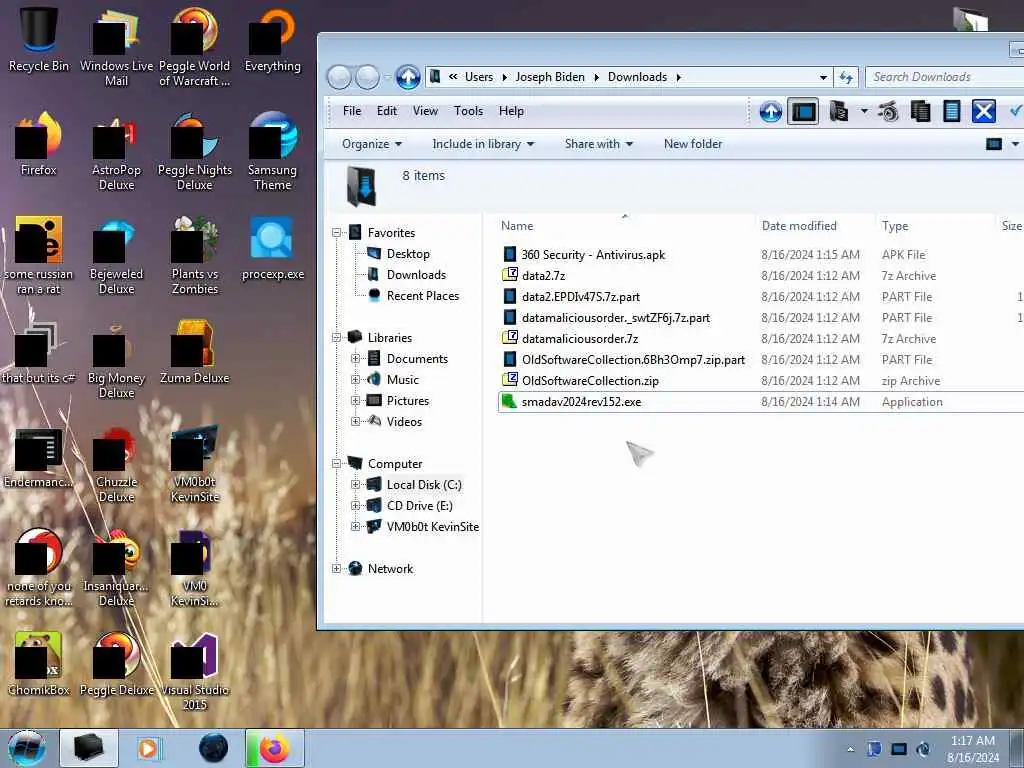1024x768 pixels.
Task: Click the change view icon on command bar
Action: coord(993,144)
